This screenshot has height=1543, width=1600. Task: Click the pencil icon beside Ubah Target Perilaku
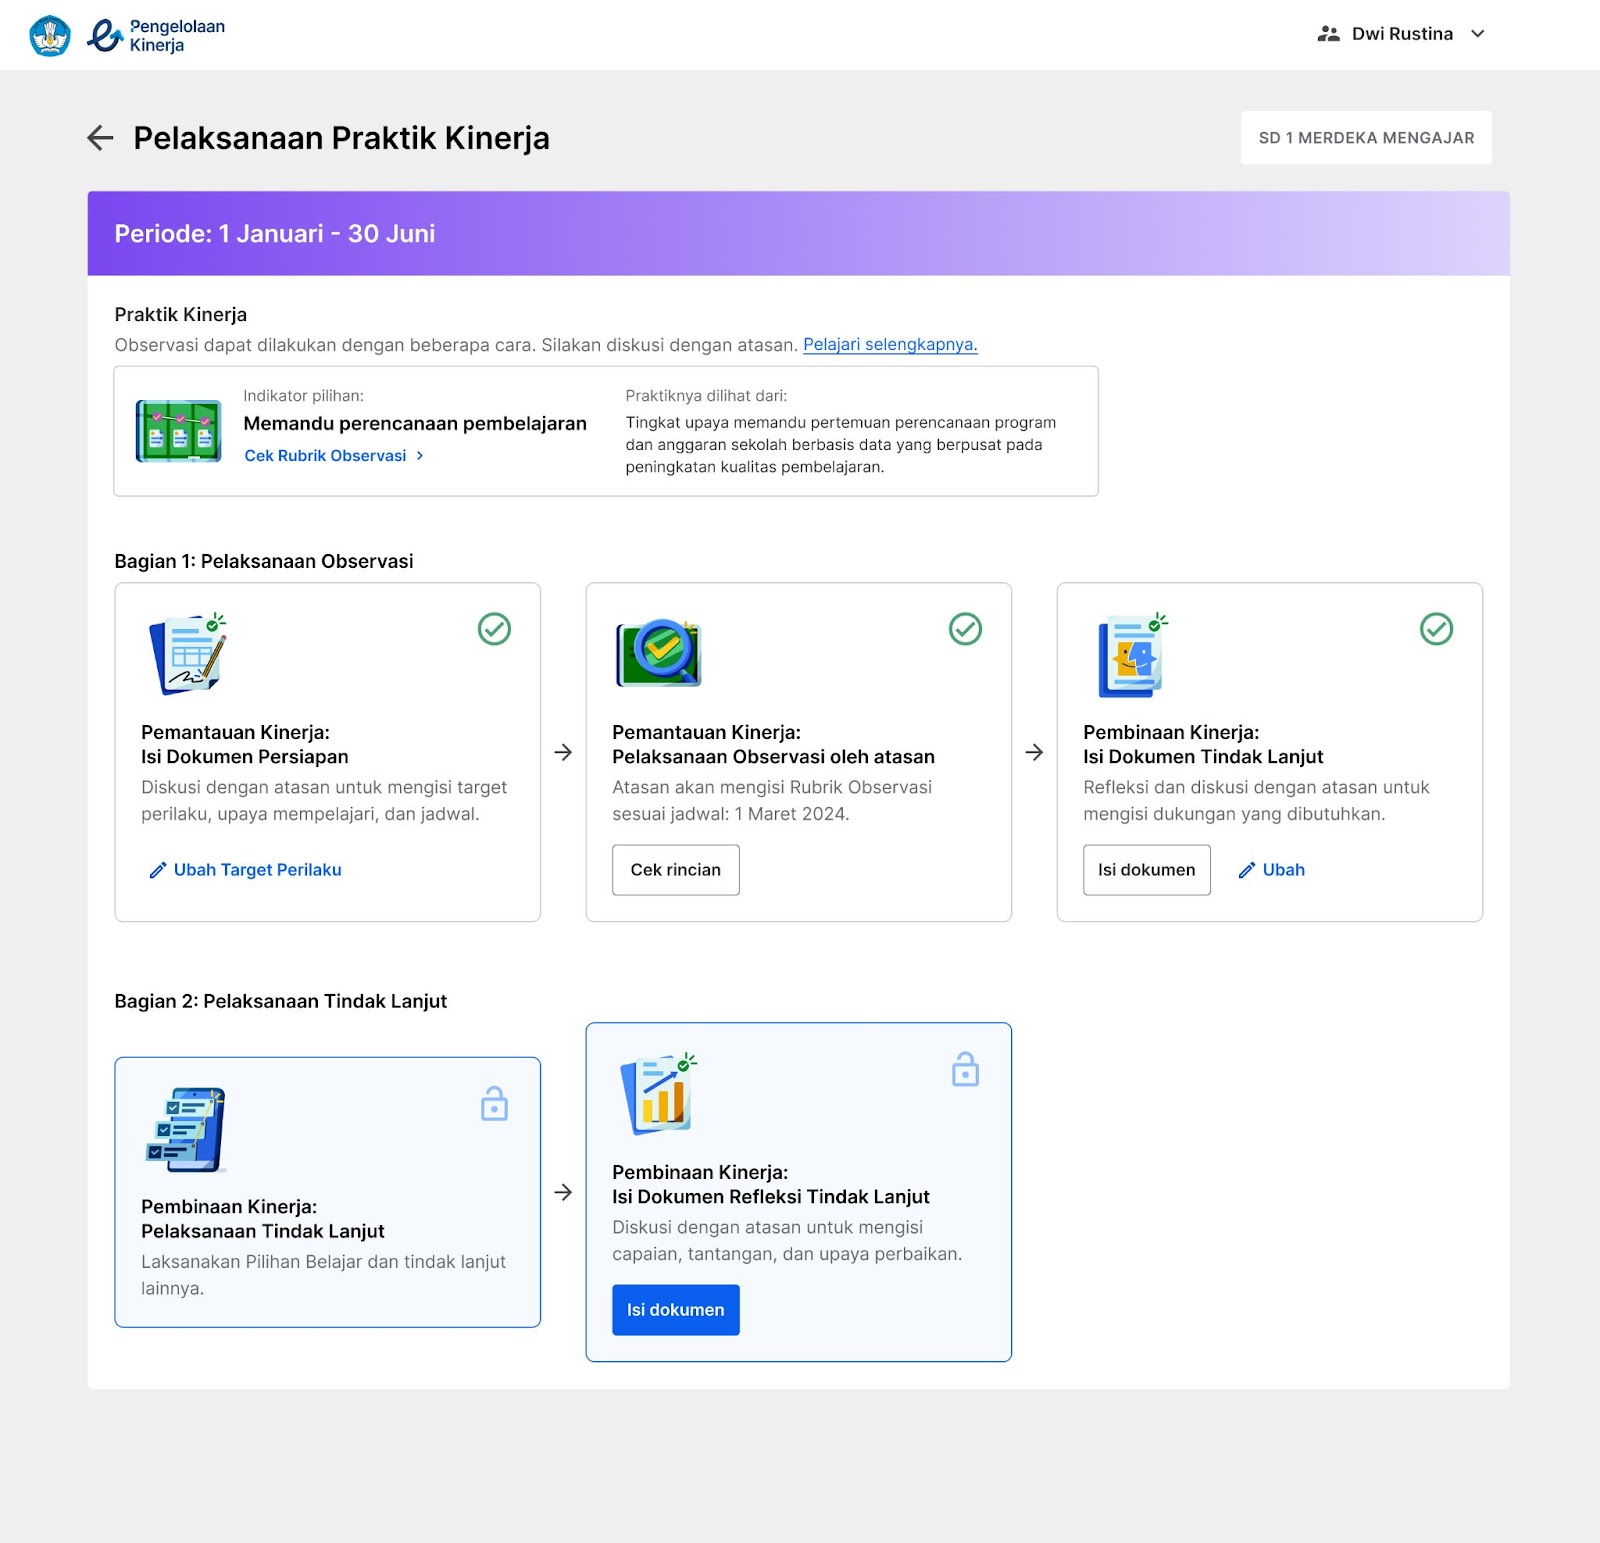coord(157,871)
